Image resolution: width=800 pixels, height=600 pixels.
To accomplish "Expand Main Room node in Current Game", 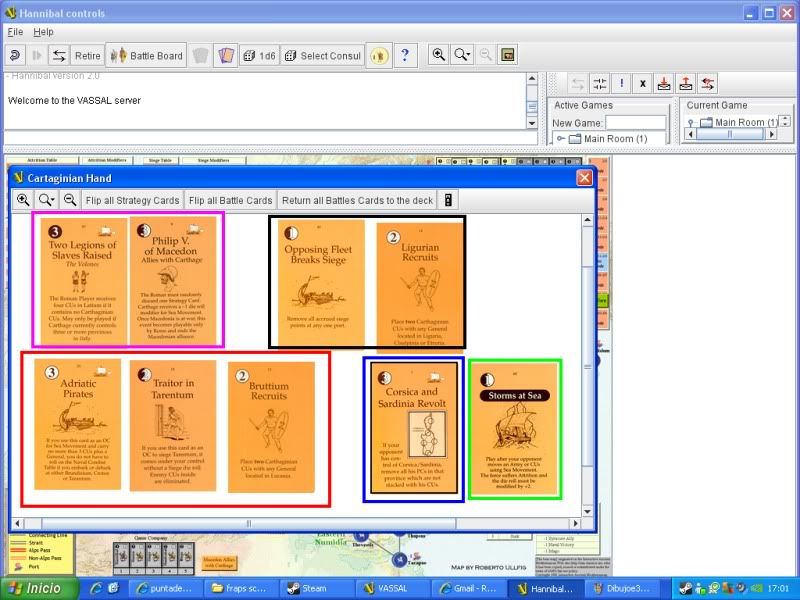I will (691, 122).
